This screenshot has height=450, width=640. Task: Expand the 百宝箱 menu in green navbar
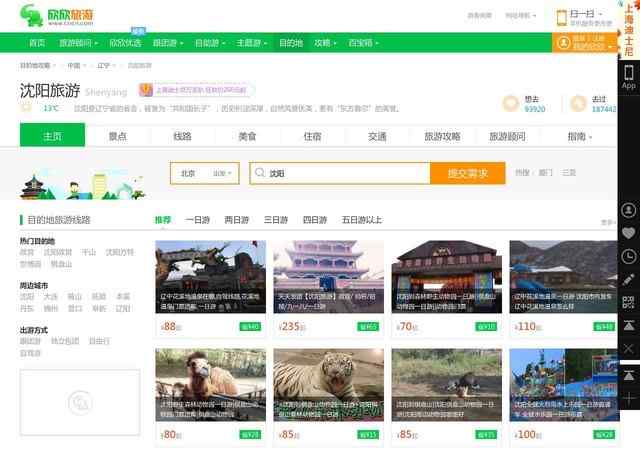(363, 43)
